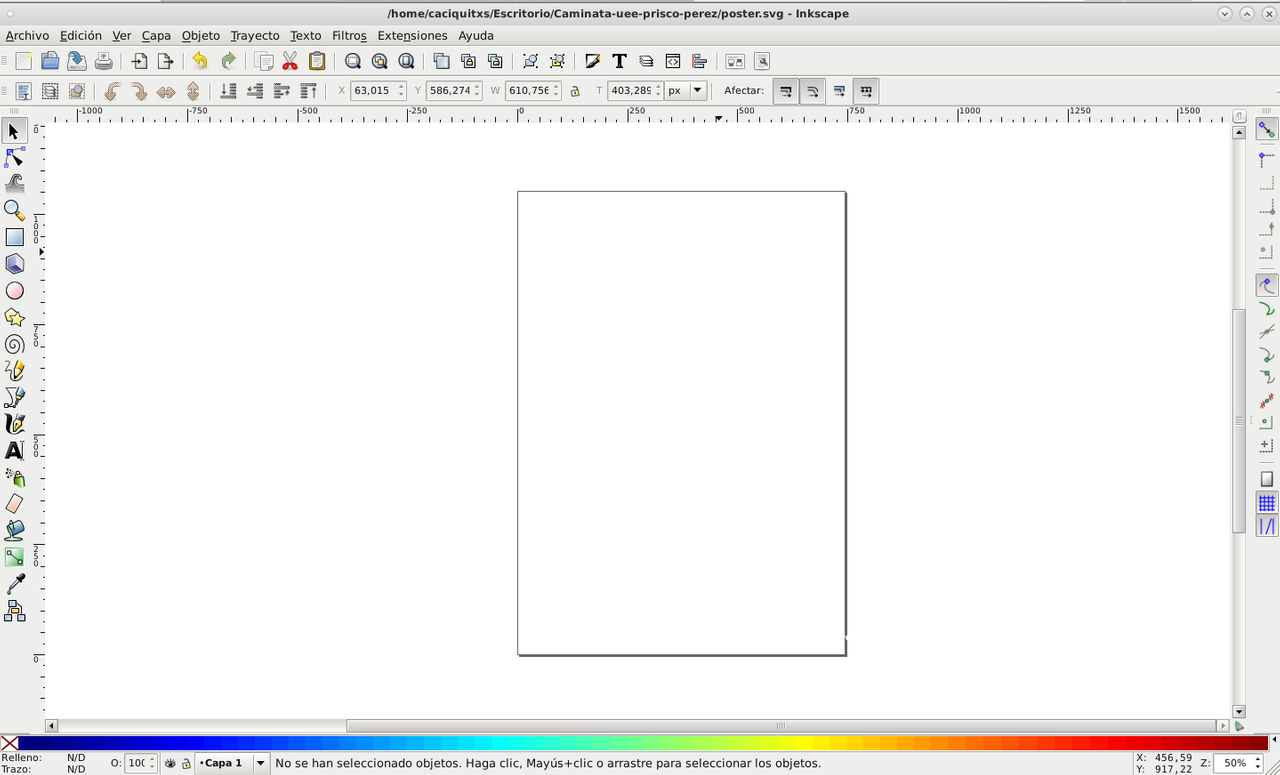
Task: Activate the Text tool
Action: (14, 450)
